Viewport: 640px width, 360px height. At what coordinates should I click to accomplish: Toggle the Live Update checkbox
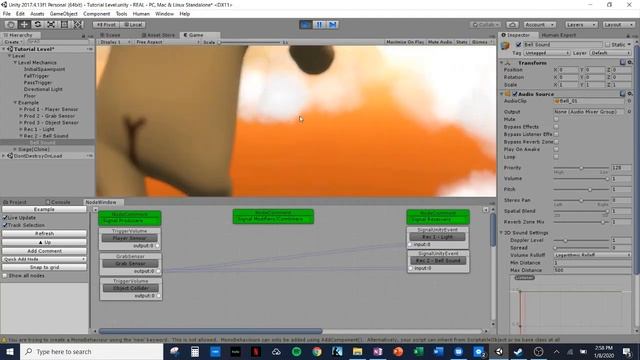(x=5, y=218)
